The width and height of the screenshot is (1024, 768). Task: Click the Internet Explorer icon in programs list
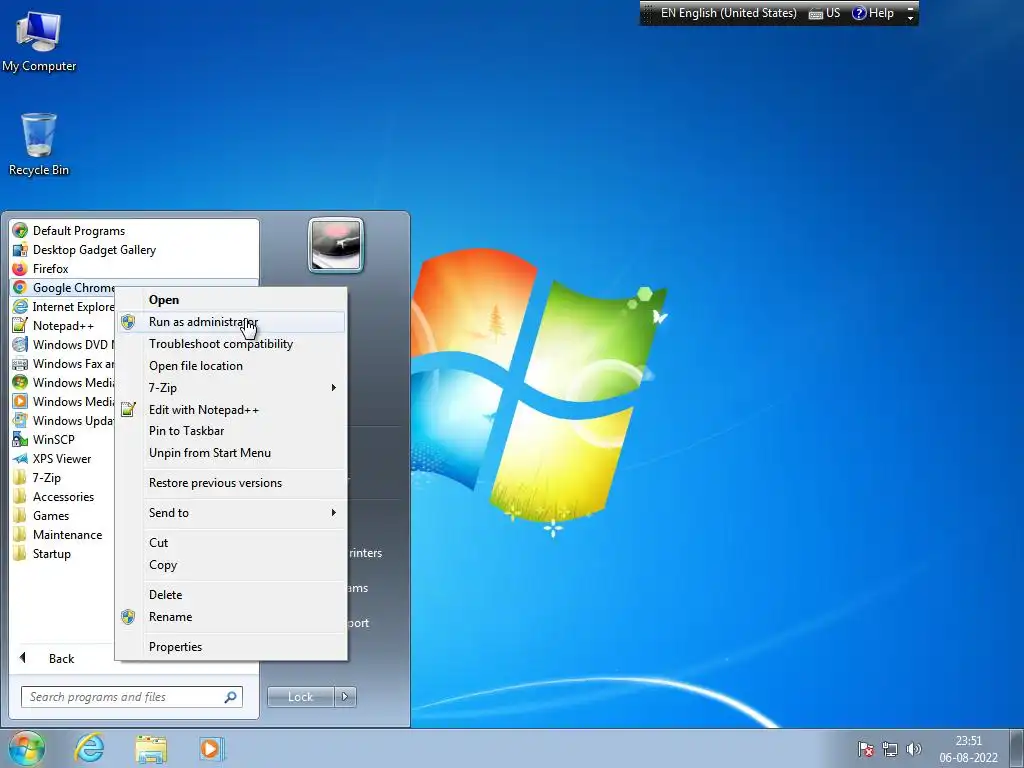tap(20, 306)
